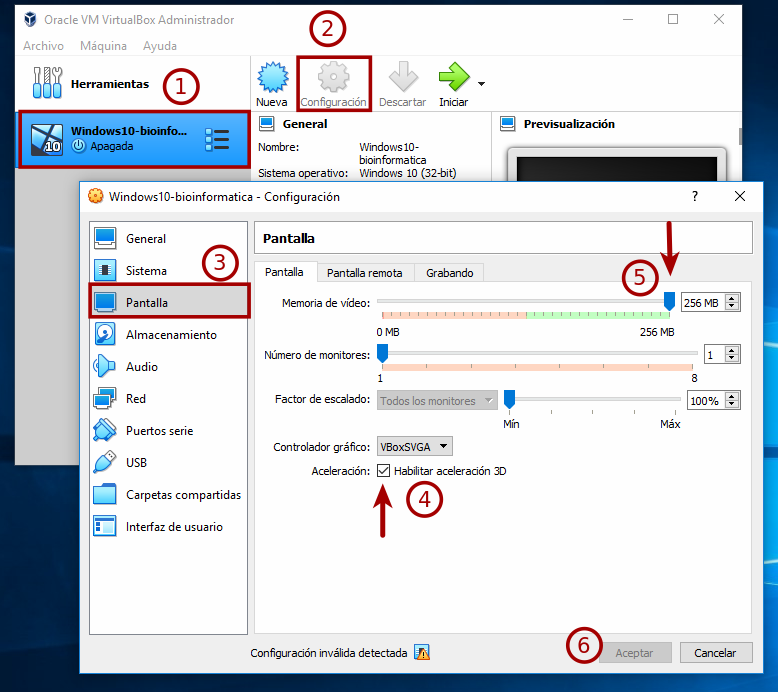The width and height of the screenshot is (778, 692).
Task: Click the Aceptar button
Action: 635,653
